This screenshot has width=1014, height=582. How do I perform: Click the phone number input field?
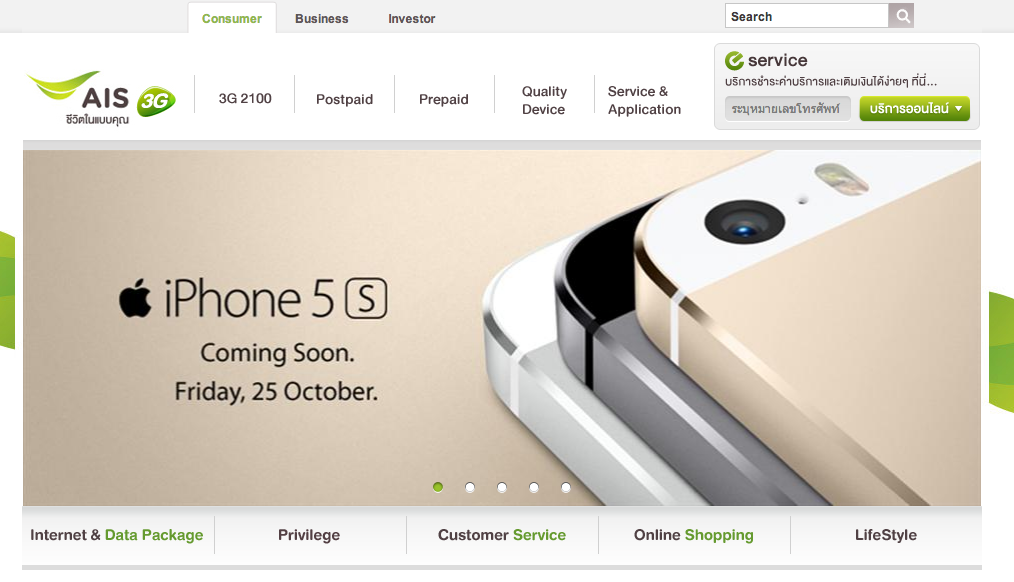[x=787, y=109]
